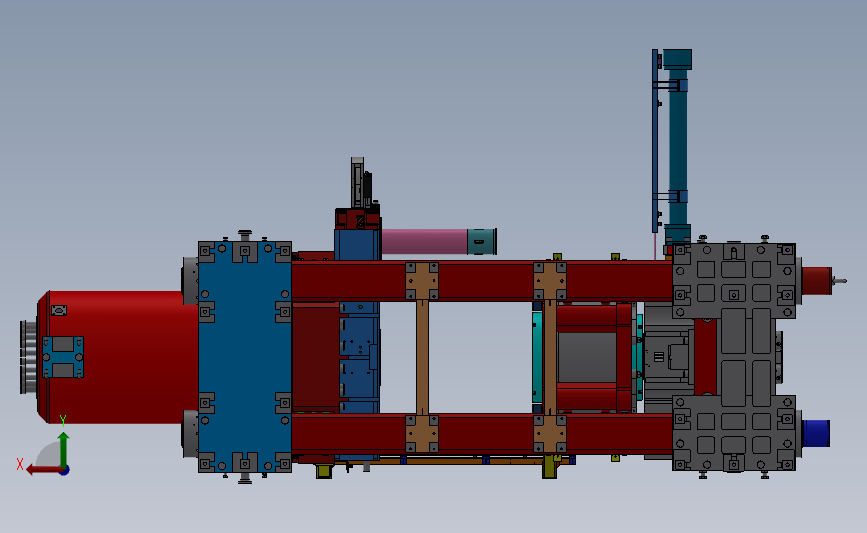This screenshot has height=533, width=867.
Task: Select the gear at the far left end
Action: coord(28,357)
